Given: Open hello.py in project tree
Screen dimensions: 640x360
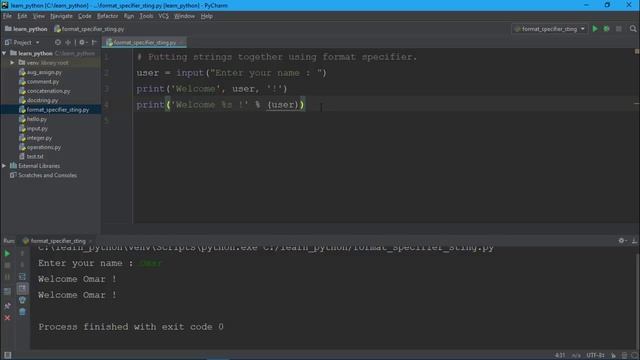Looking at the screenshot, I should click(x=37, y=119).
